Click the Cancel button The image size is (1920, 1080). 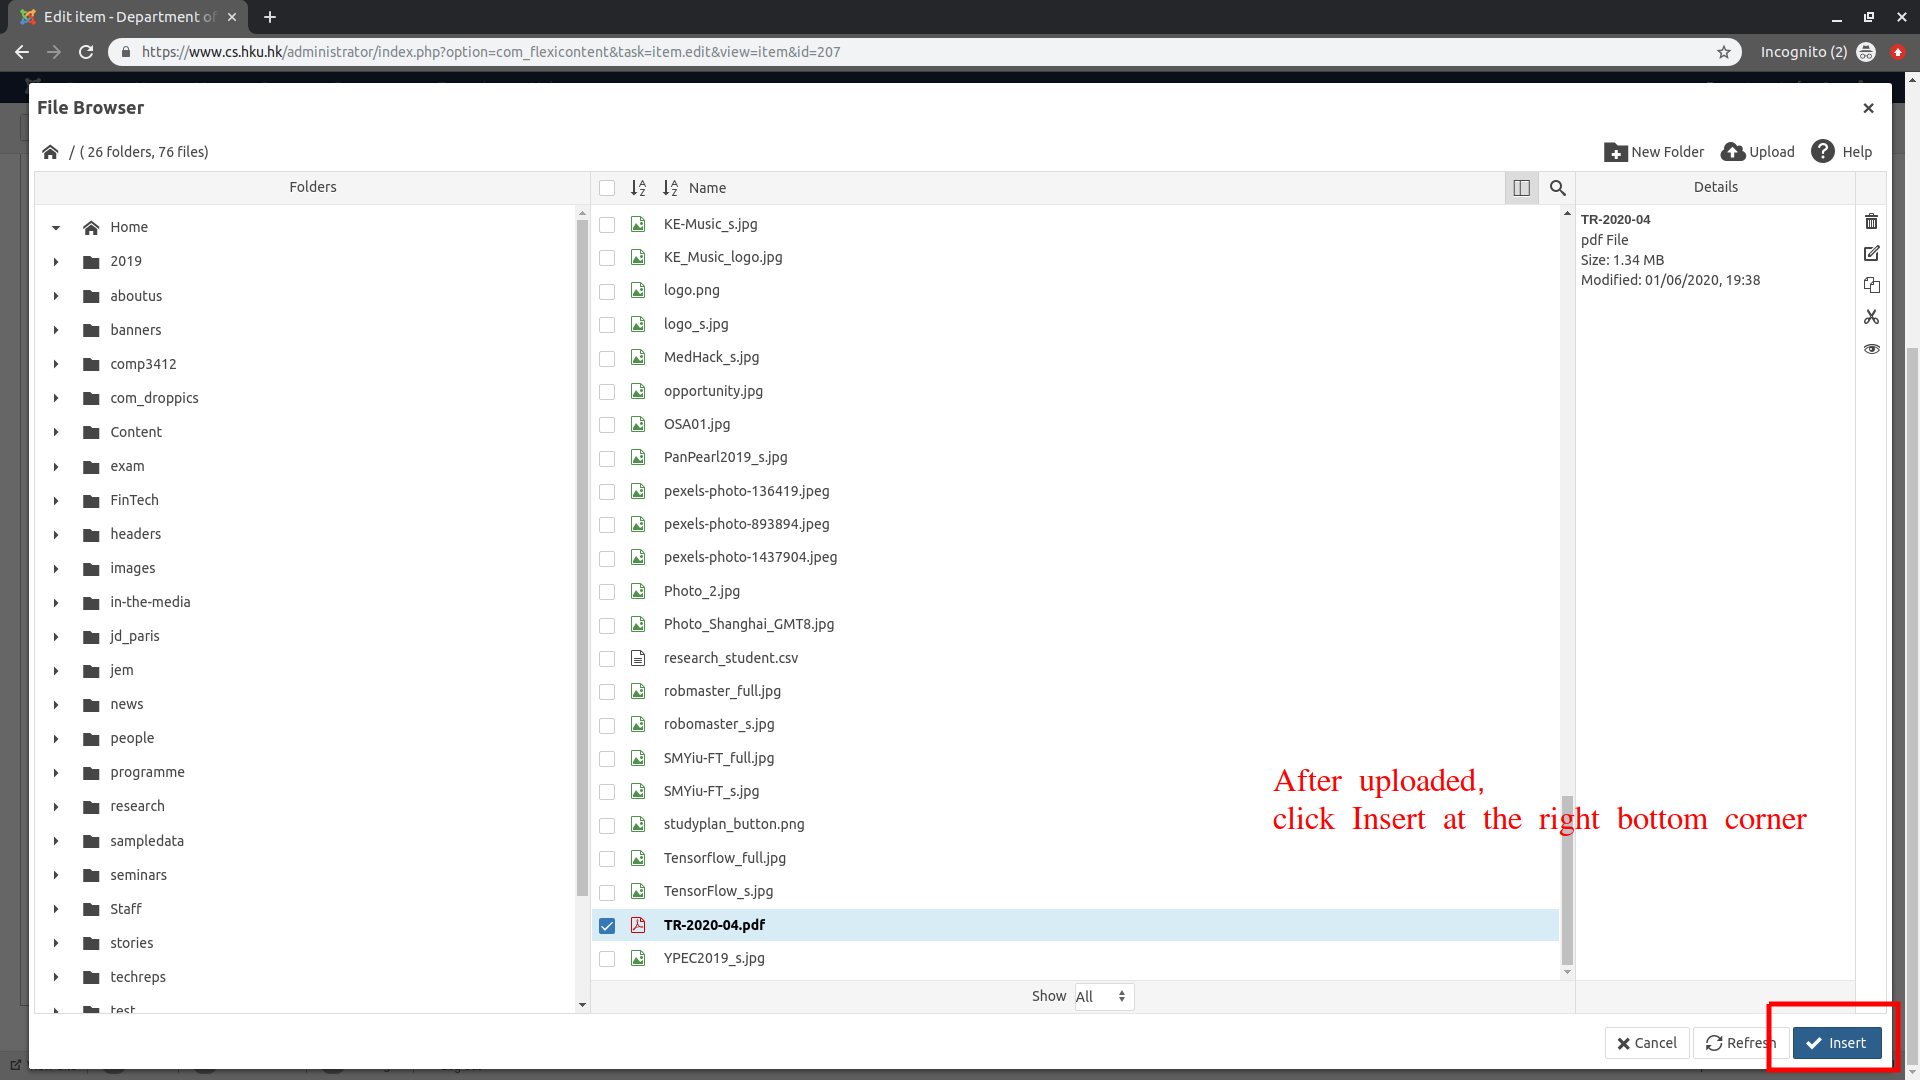click(x=1647, y=1043)
